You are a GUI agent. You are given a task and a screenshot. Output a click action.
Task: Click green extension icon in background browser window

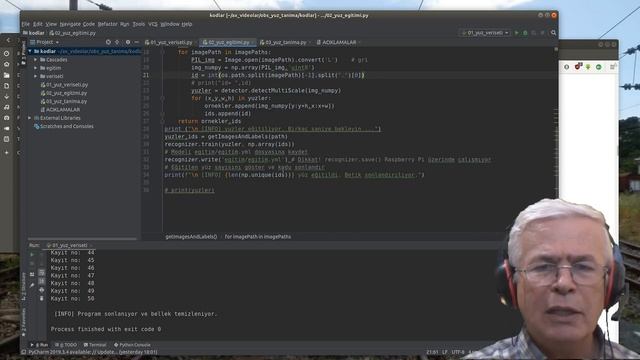pos(598,67)
